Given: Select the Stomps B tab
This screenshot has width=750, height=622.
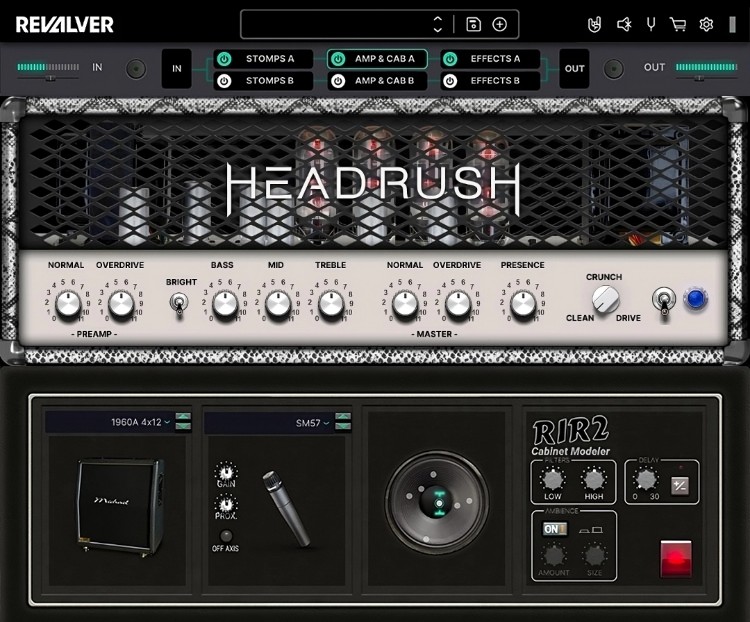Looking at the screenshot, I should [x=263, y=81].
